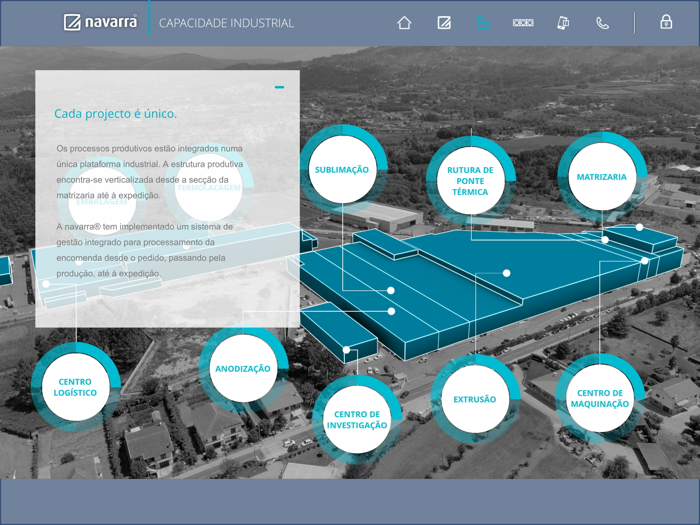Open the Centro de Maquinação circle
Screen dimensions: 700x525
[x=600, y=398]
